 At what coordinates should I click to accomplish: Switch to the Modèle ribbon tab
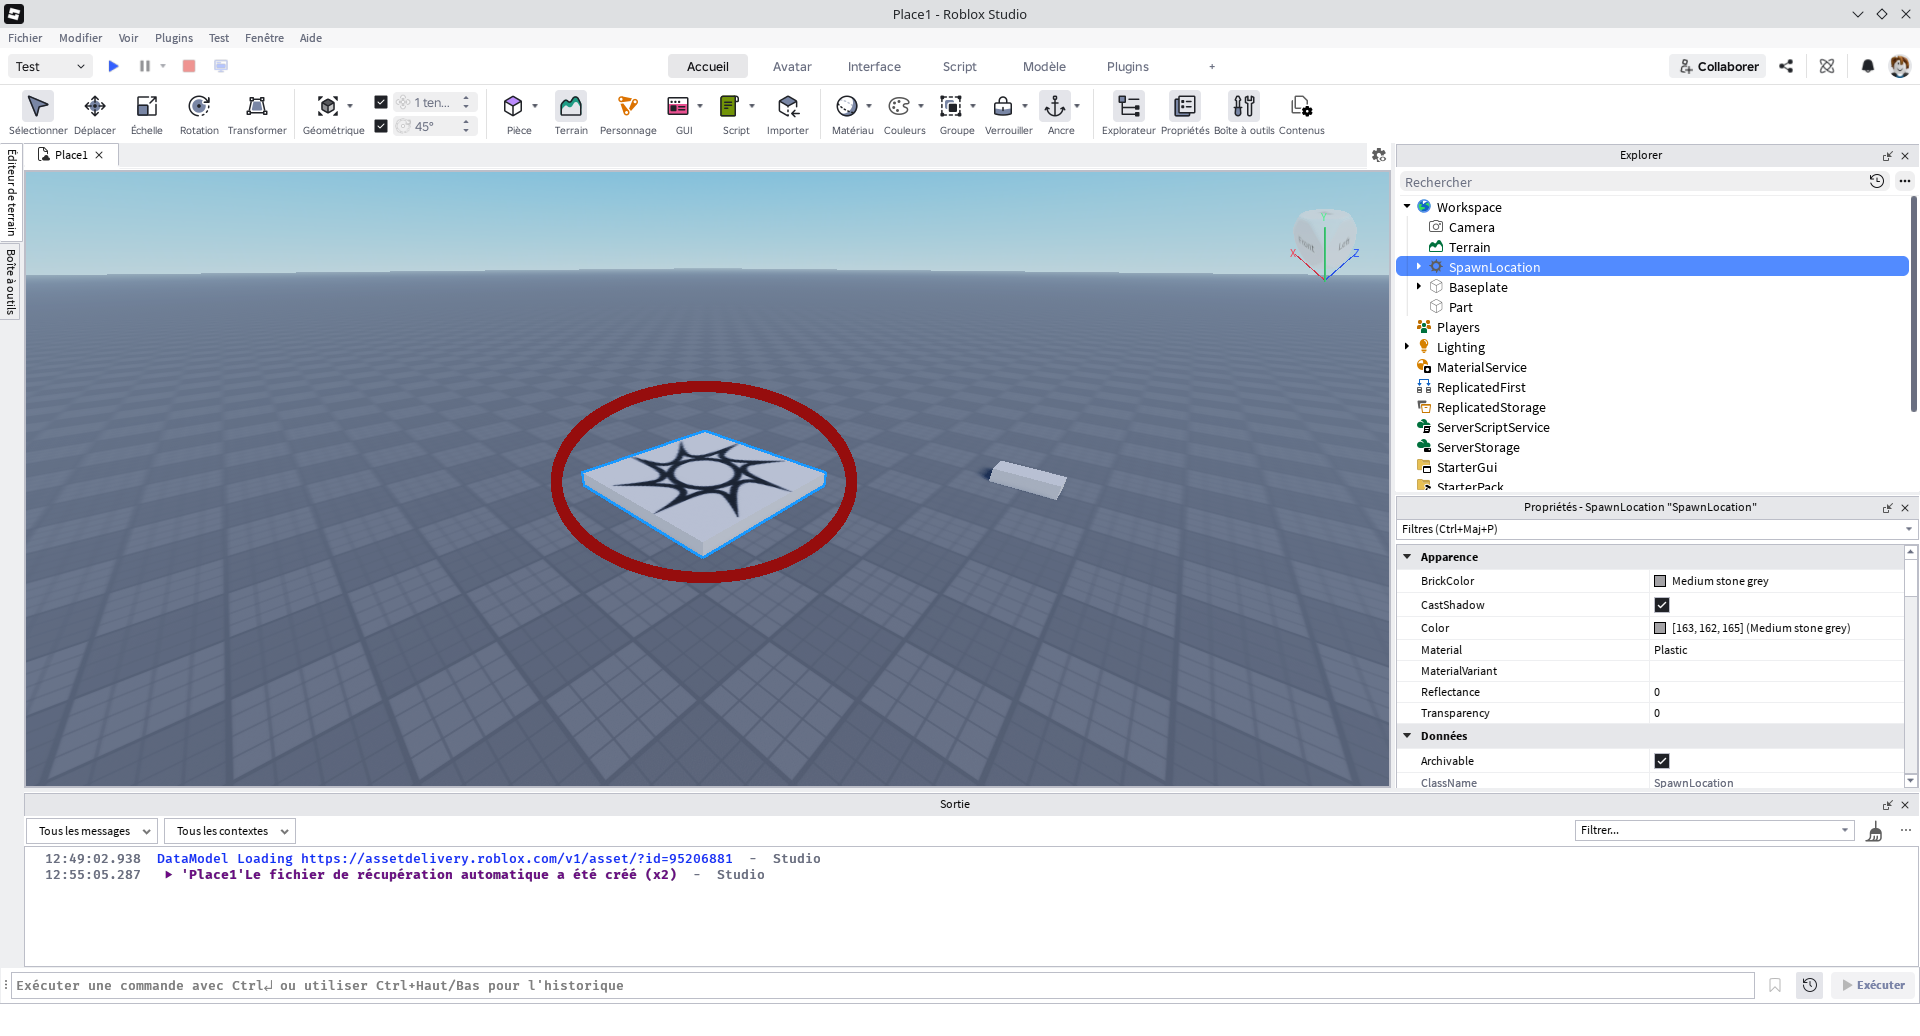[x=1044, y=66]
